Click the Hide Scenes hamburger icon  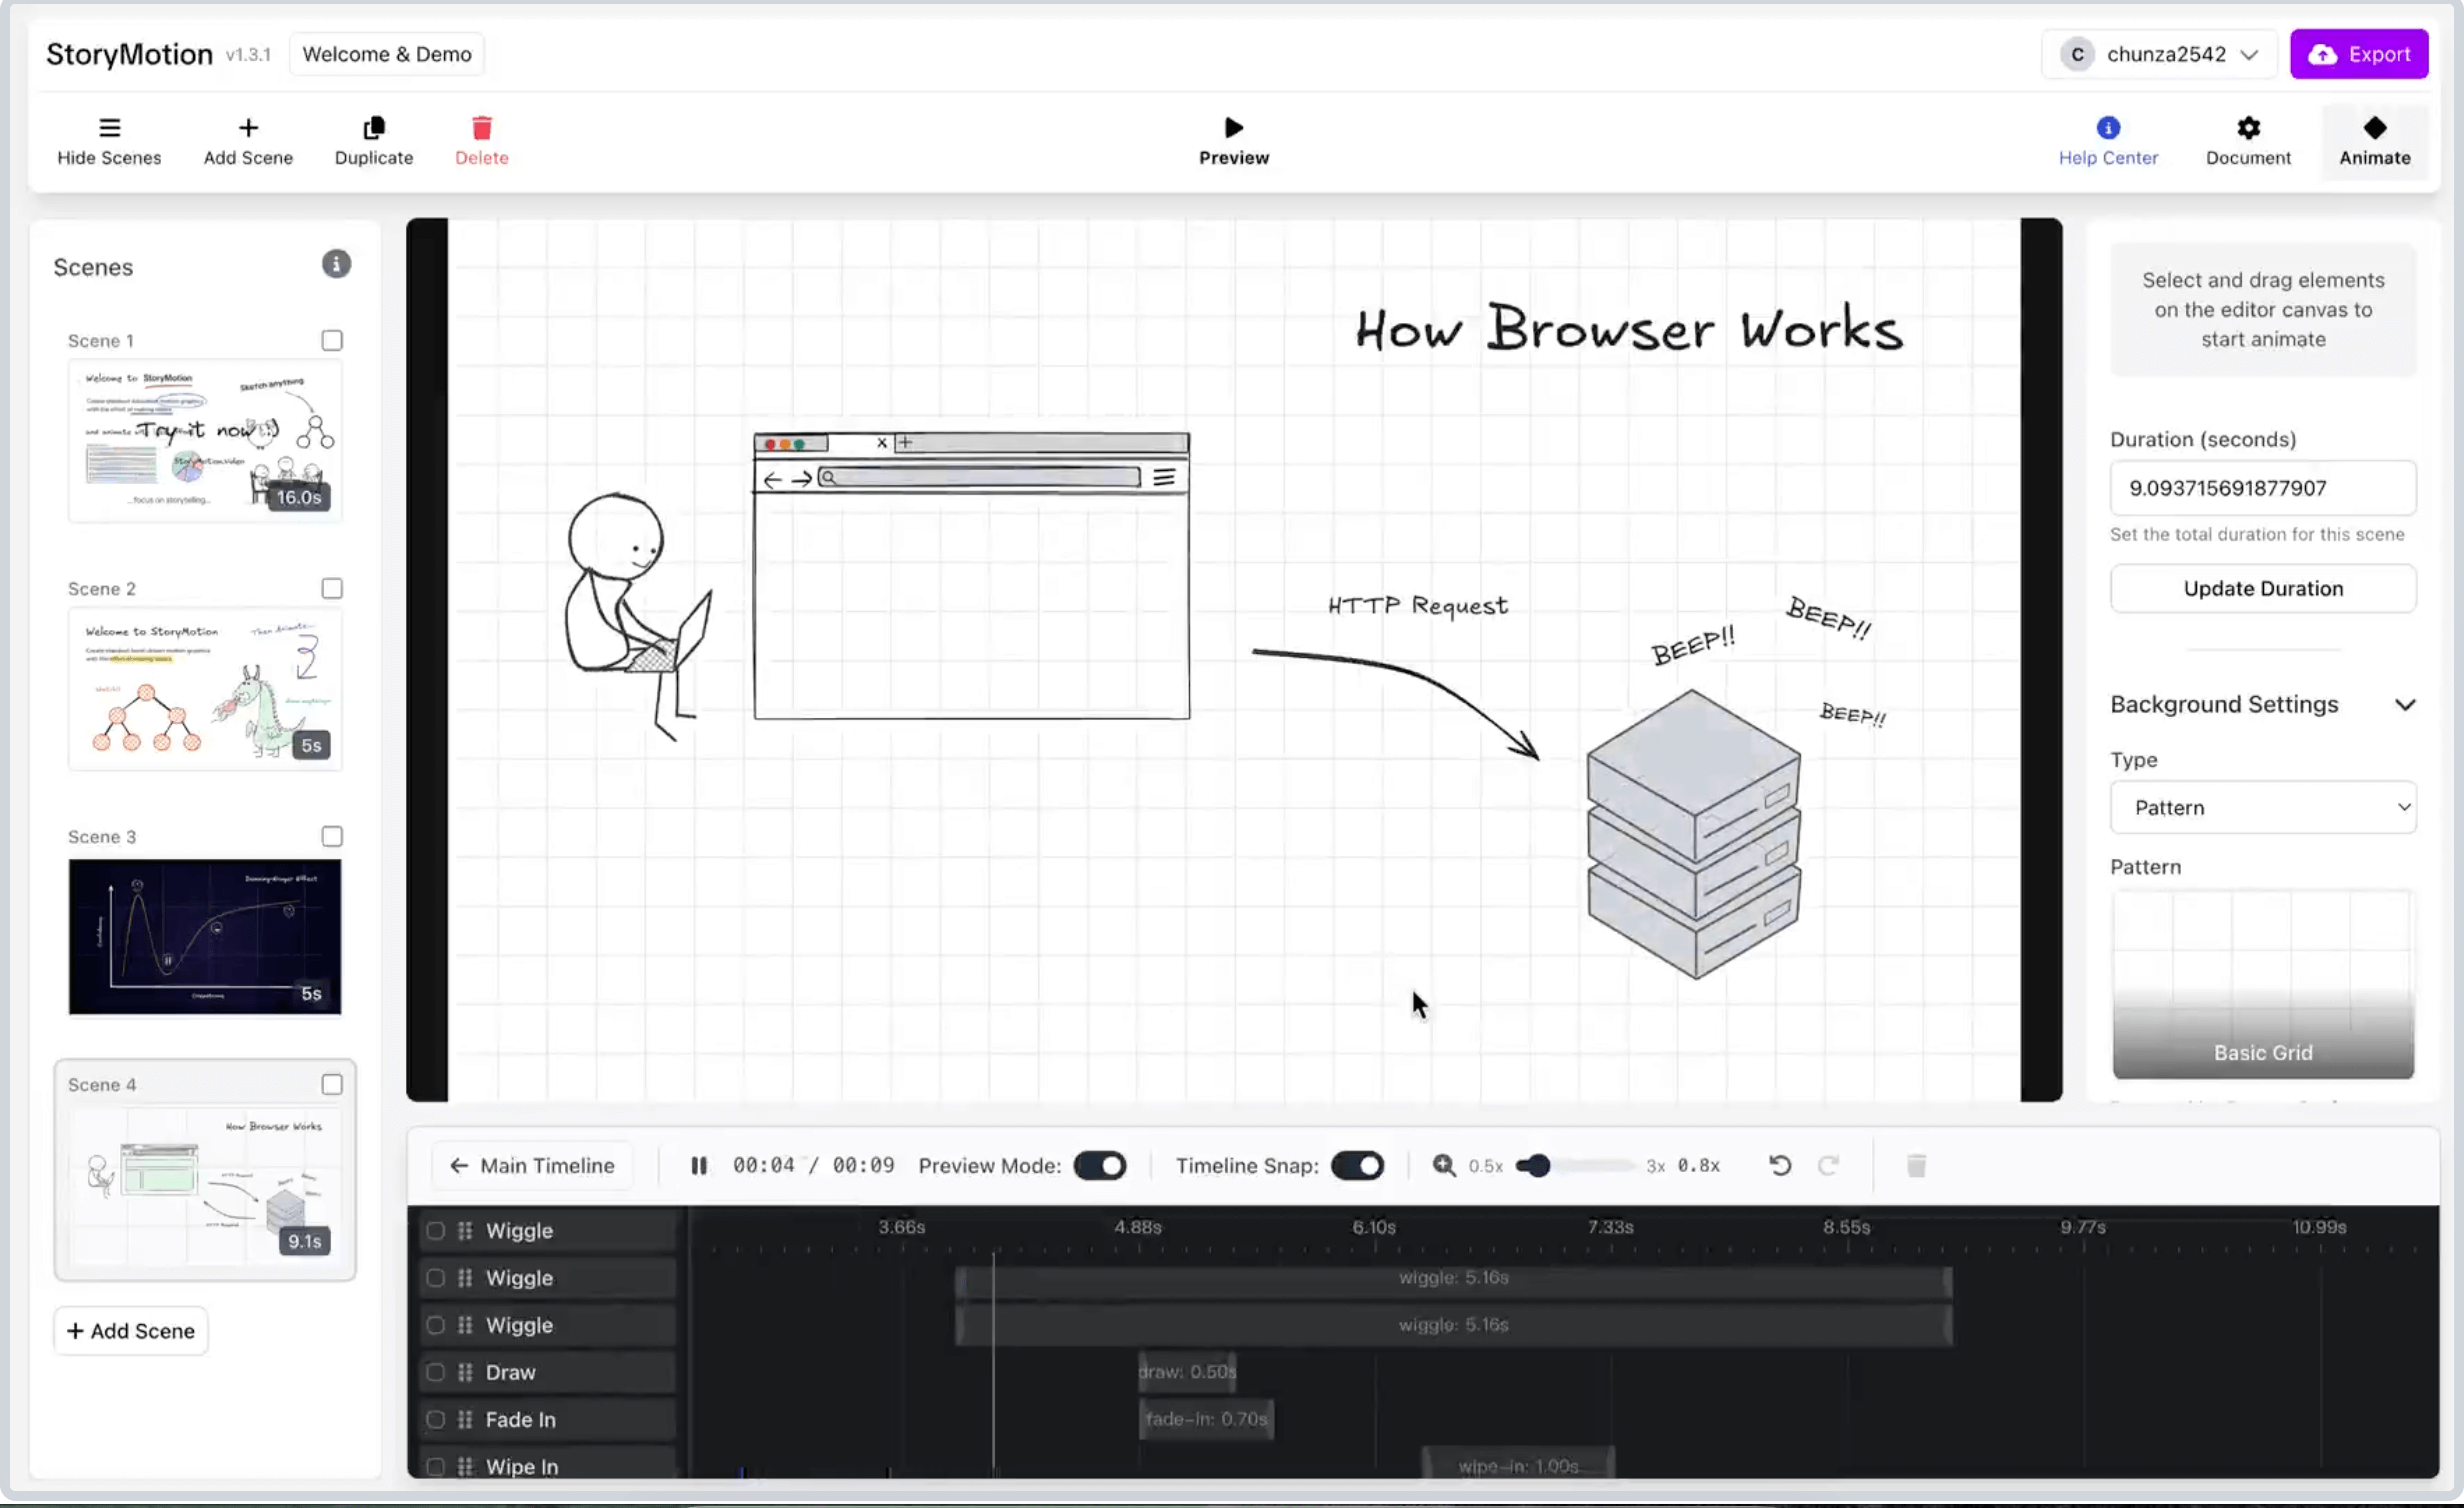[x=109, y=128]
